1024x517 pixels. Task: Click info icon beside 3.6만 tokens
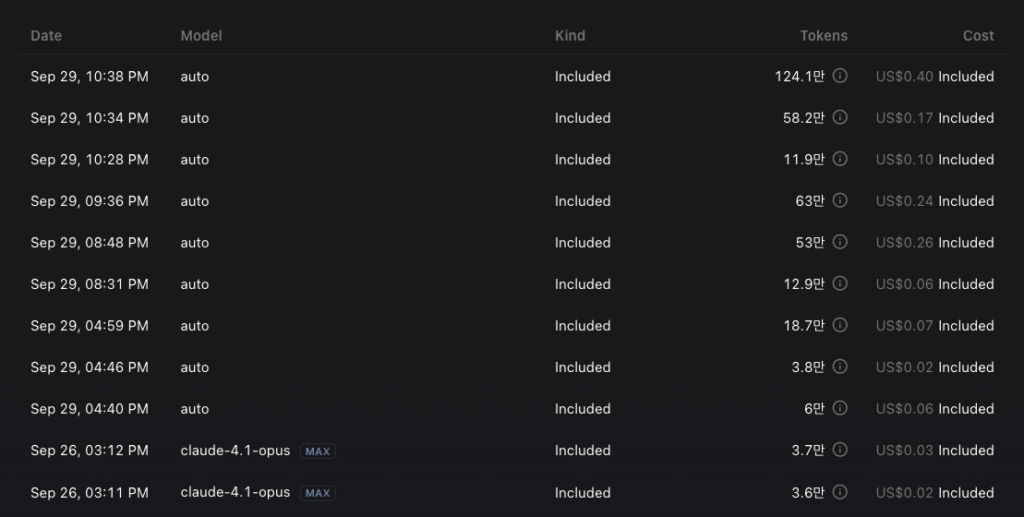[x=840, y=492]
